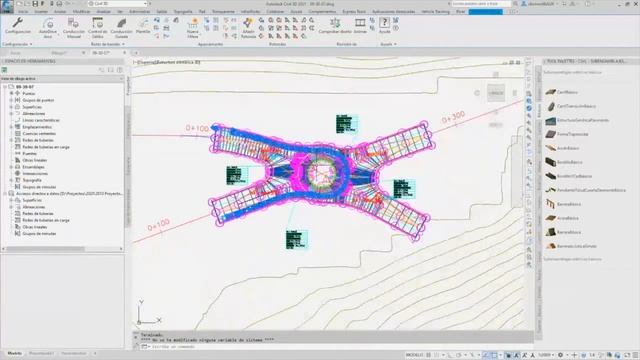Click the Comprobar diseño tool
The image size is (640, 360).
[335, 26]
